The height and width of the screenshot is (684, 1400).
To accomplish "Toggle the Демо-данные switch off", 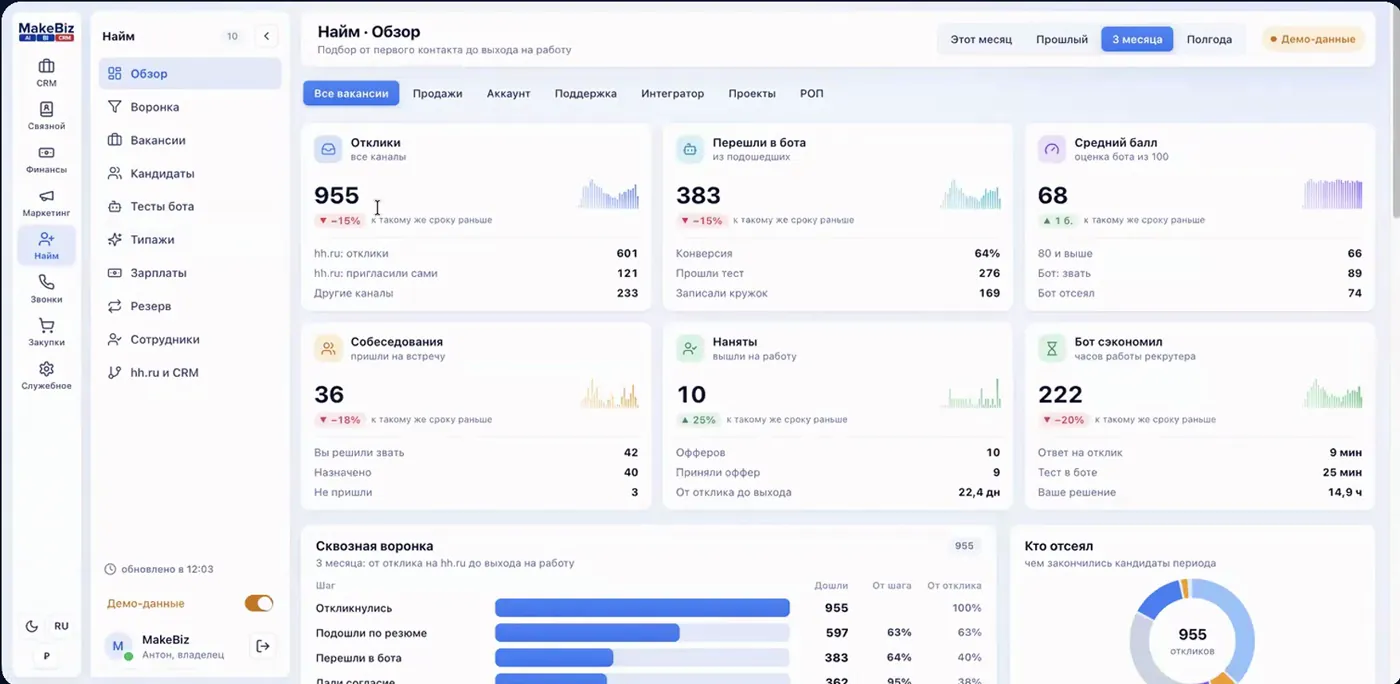I will [259, 603].
